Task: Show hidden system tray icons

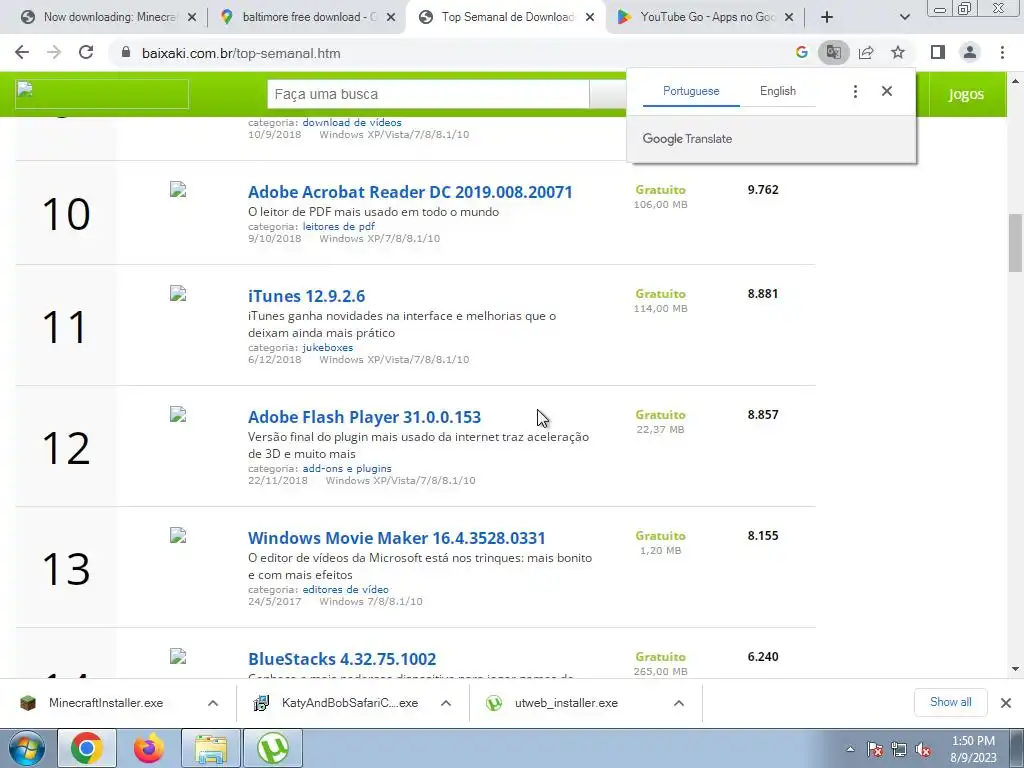Action: pyautogui.click(x=850, y=749)
